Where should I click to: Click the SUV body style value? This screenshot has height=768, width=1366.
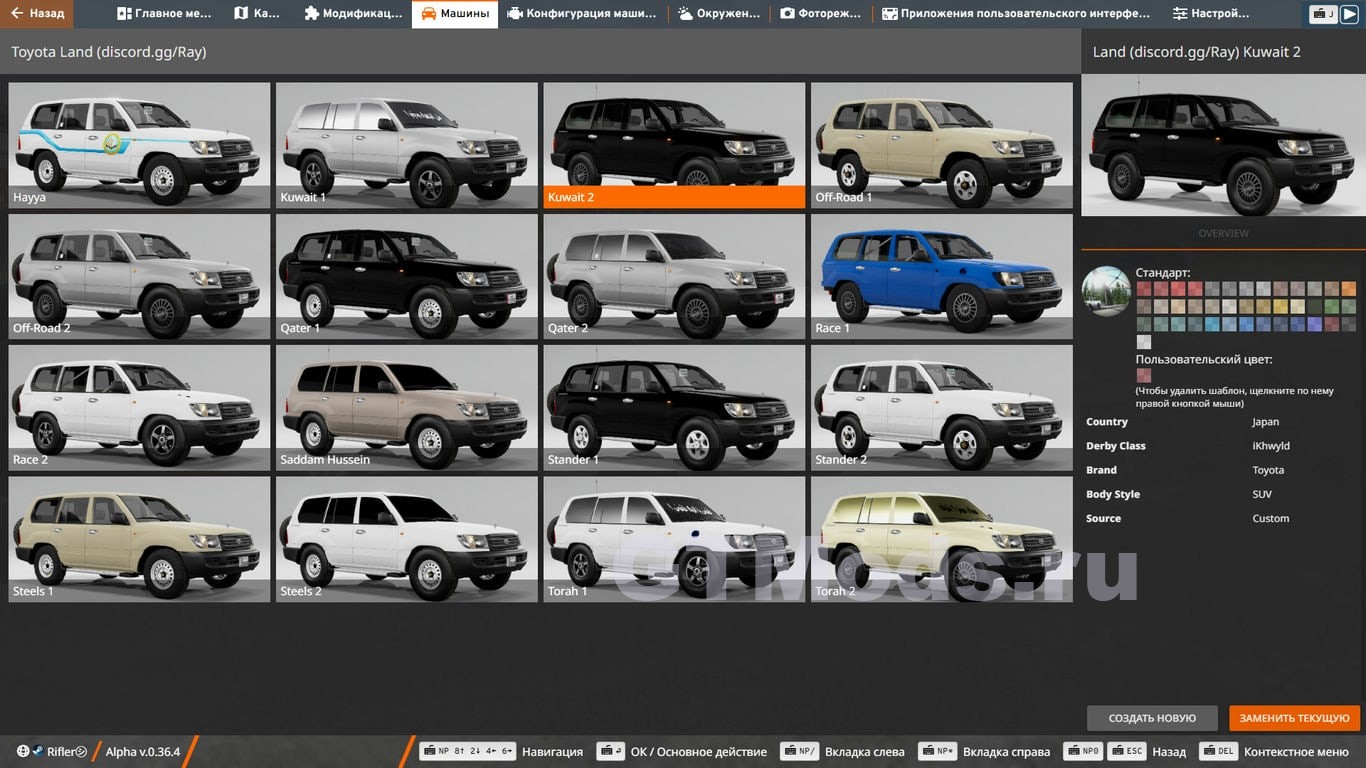point(1263,494)
